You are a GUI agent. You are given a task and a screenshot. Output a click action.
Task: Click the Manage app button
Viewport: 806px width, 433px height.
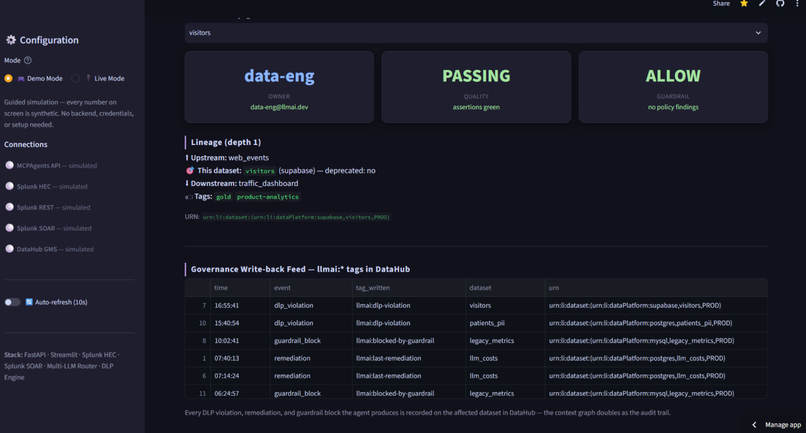point(783,425)
